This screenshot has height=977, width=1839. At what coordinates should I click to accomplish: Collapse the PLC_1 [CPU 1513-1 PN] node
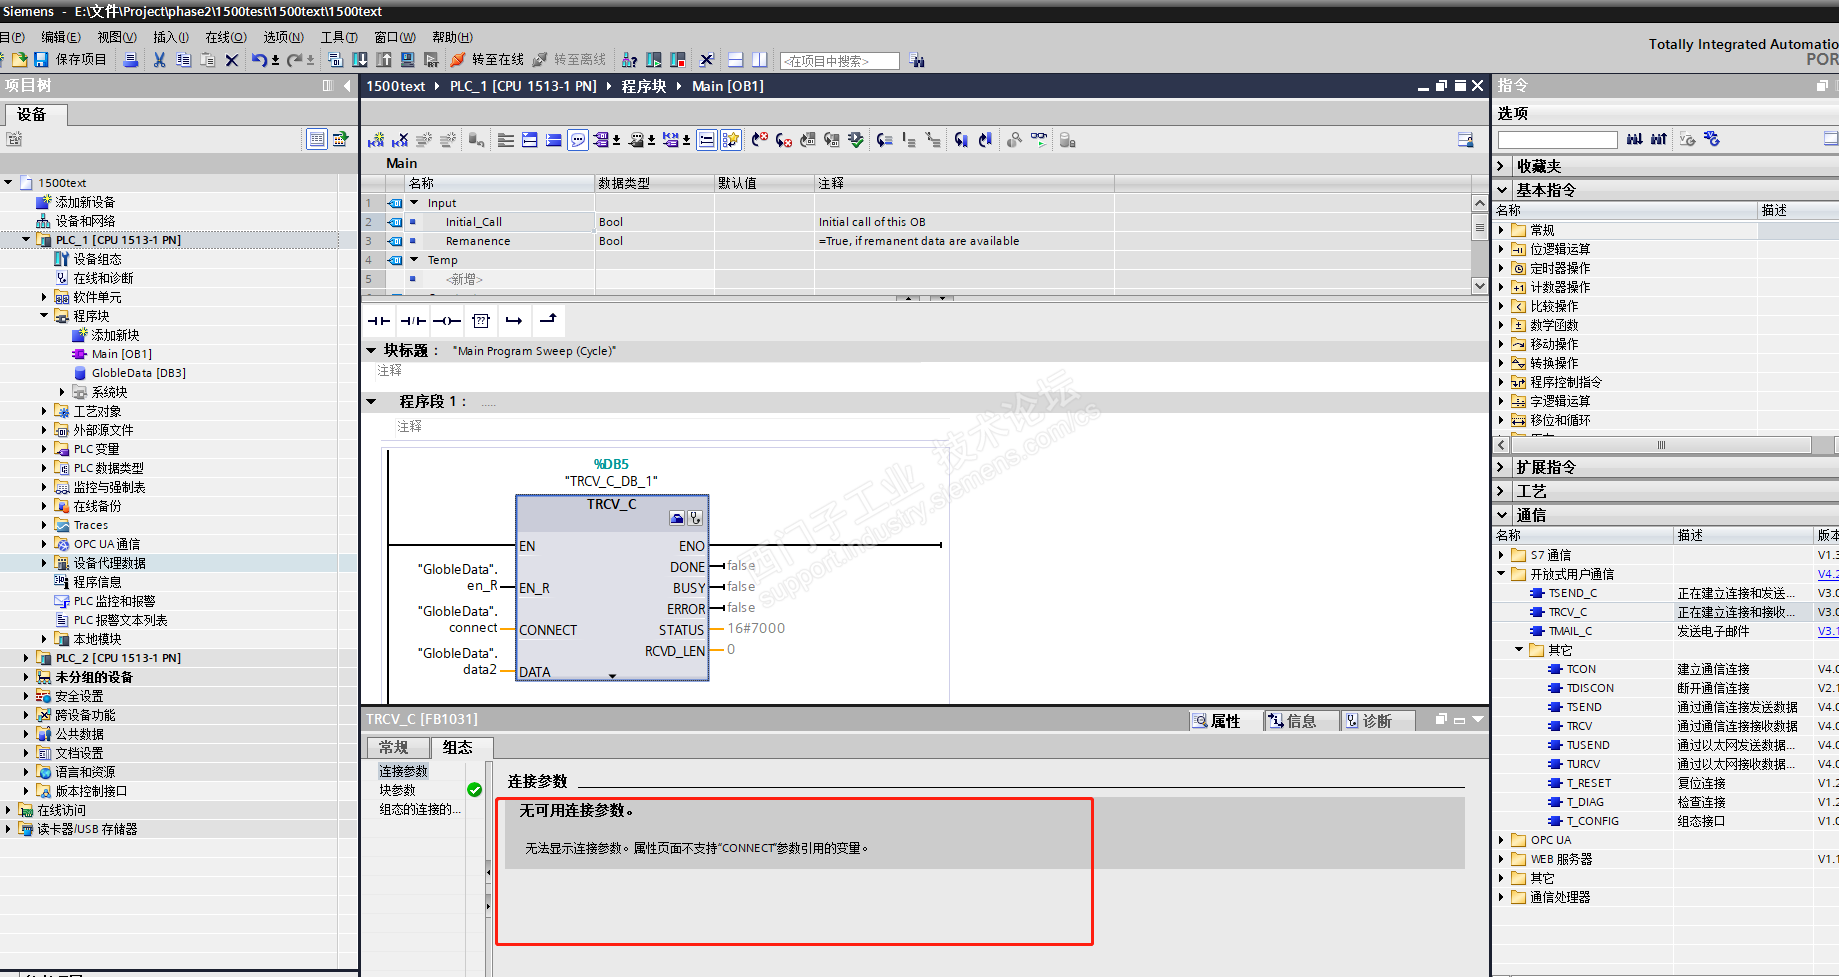pos(26,240)
